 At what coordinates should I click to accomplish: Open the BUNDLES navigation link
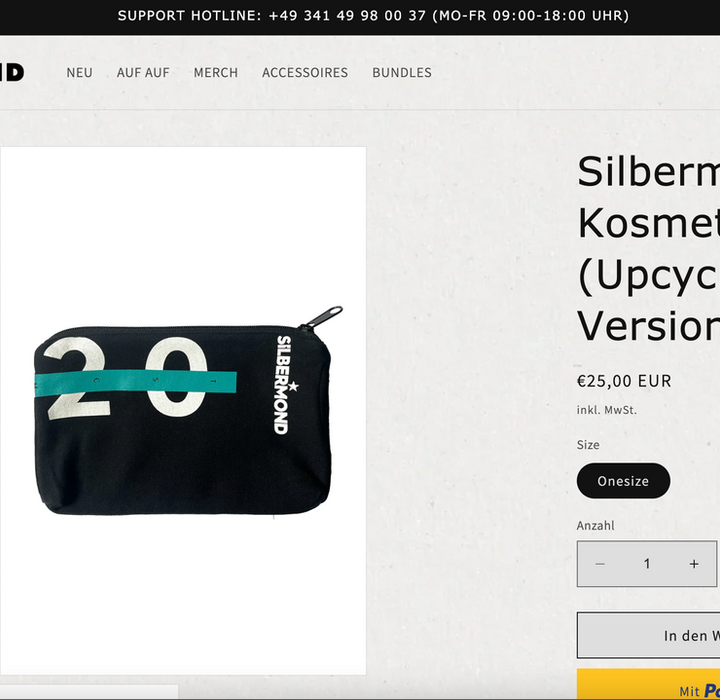402,73
